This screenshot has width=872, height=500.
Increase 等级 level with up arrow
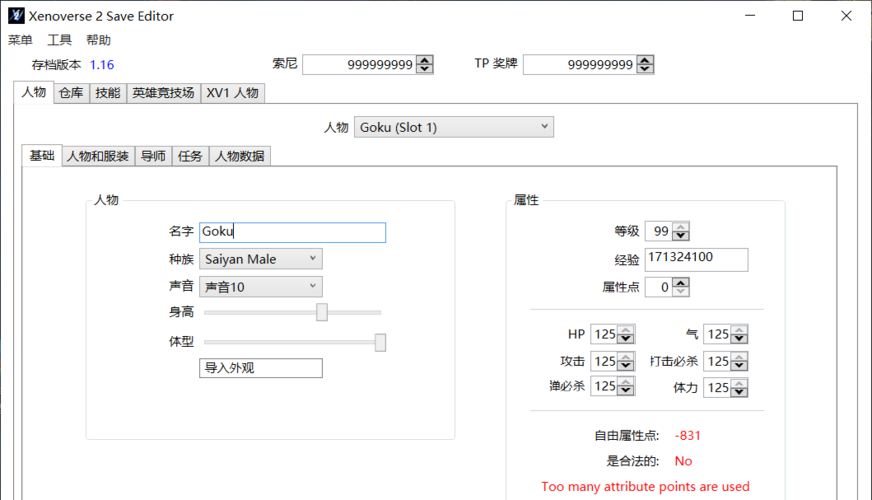(x=681, y=226)
